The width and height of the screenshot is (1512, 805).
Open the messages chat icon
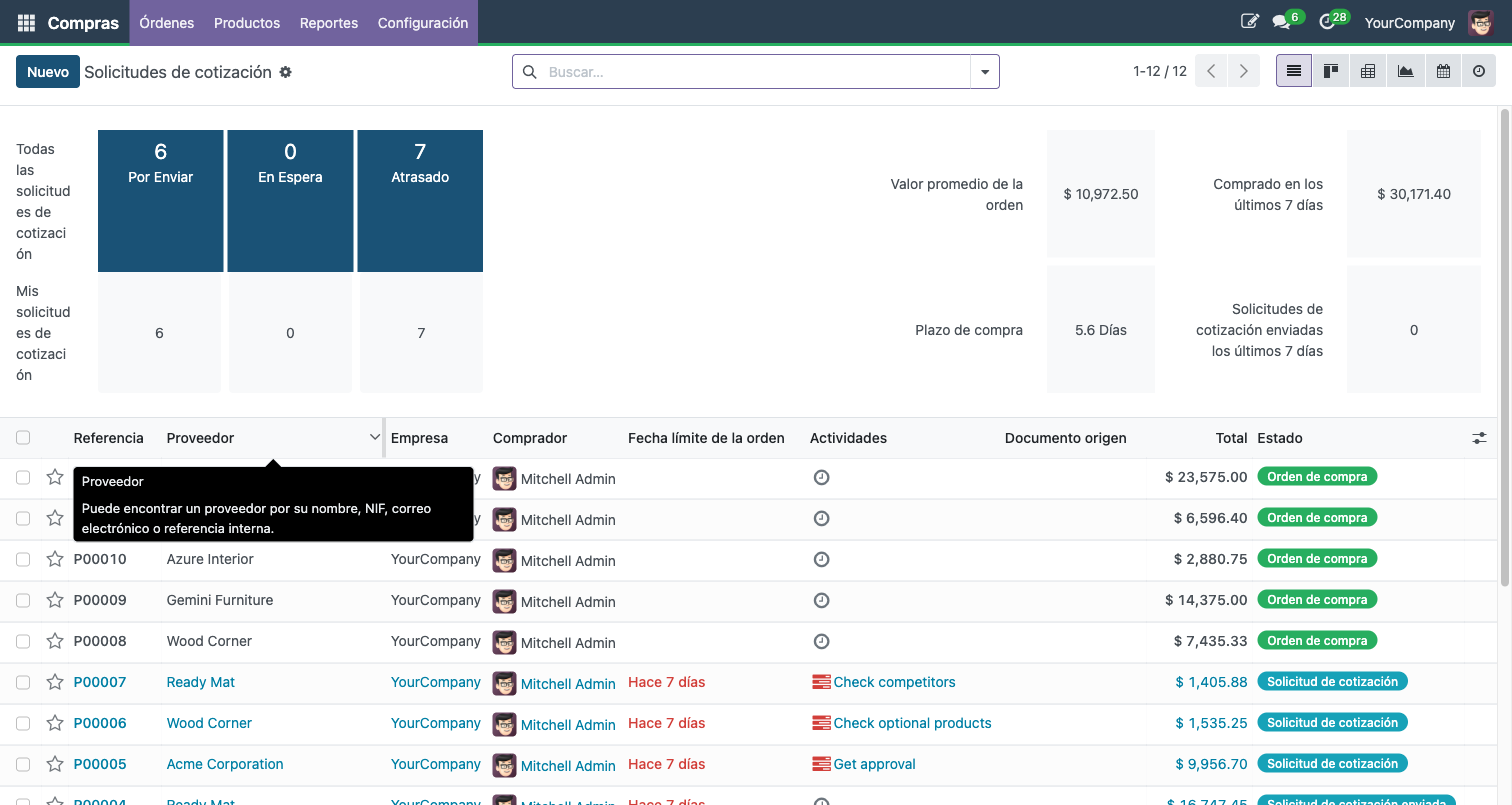coord(1280,22)
